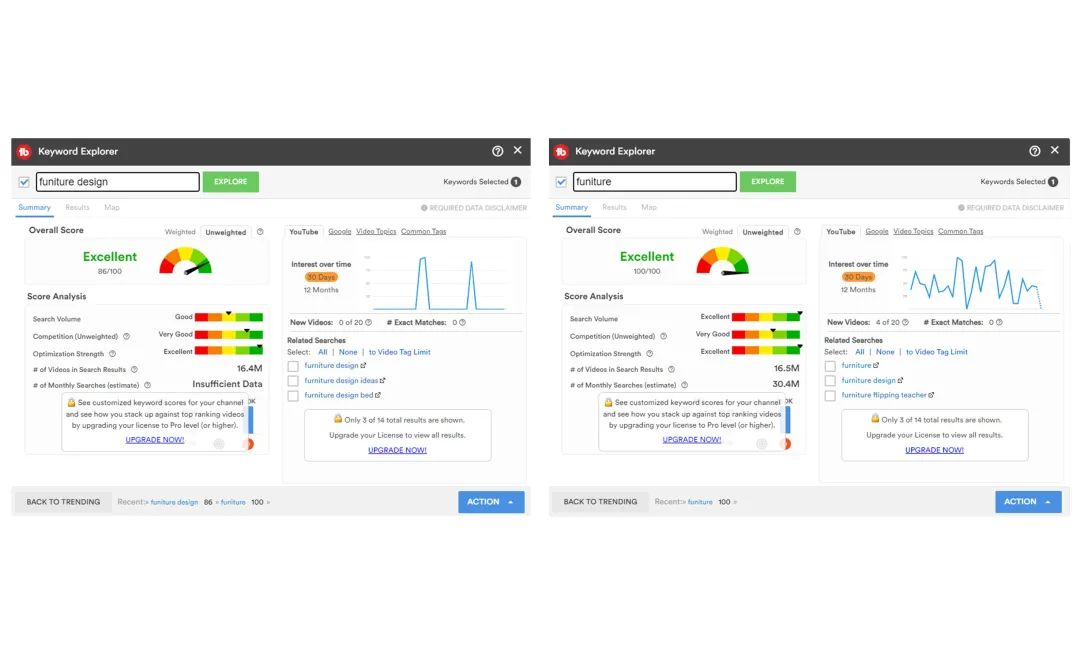Uncheck the checkbox beside the 'funiture design' search box
1080x648 pixels.
[x=24, y=182]
